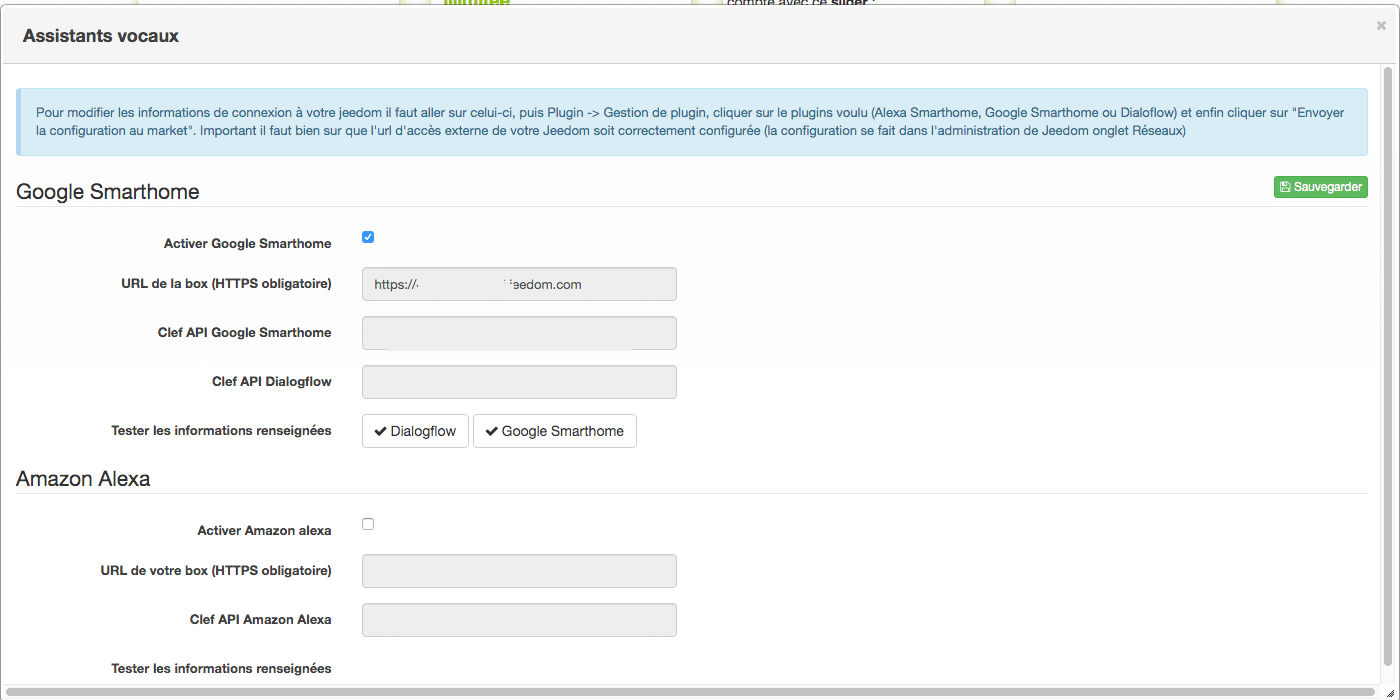Viewport: 1400px width, 700px height.
Task: Test the Dialogflow configuration
Action: pyautogui.click(x=415, y=431)
